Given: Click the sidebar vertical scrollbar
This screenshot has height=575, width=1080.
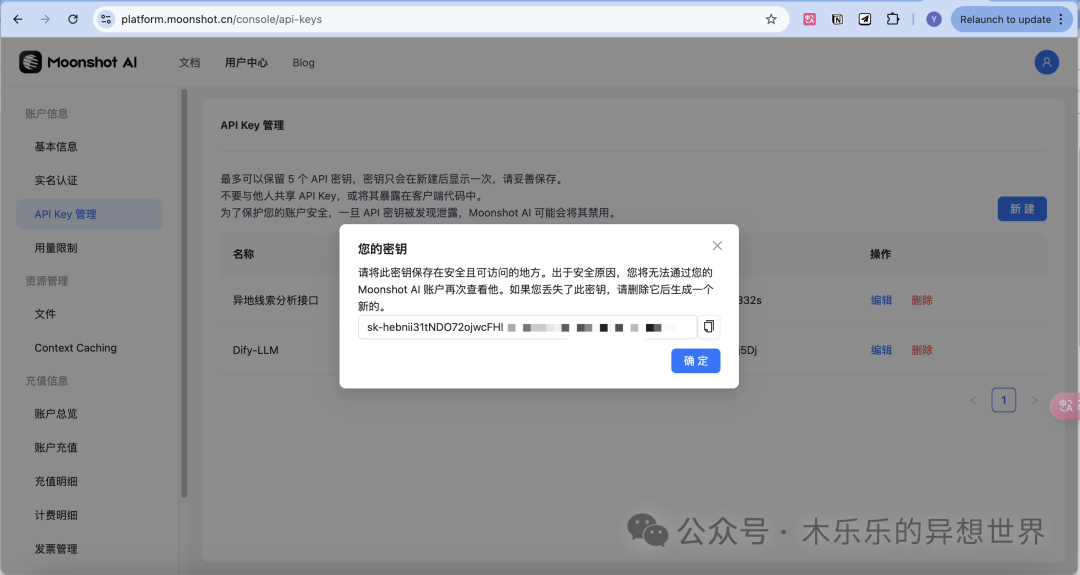Looking at the screenshot, I should tap(184, 293).
